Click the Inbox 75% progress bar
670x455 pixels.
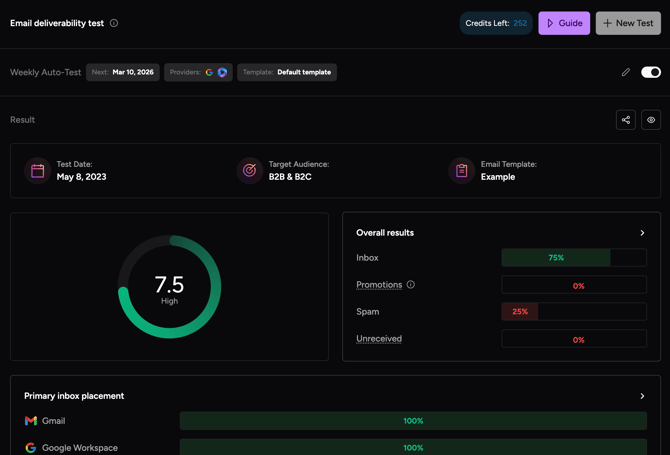(x=574, y=258)
